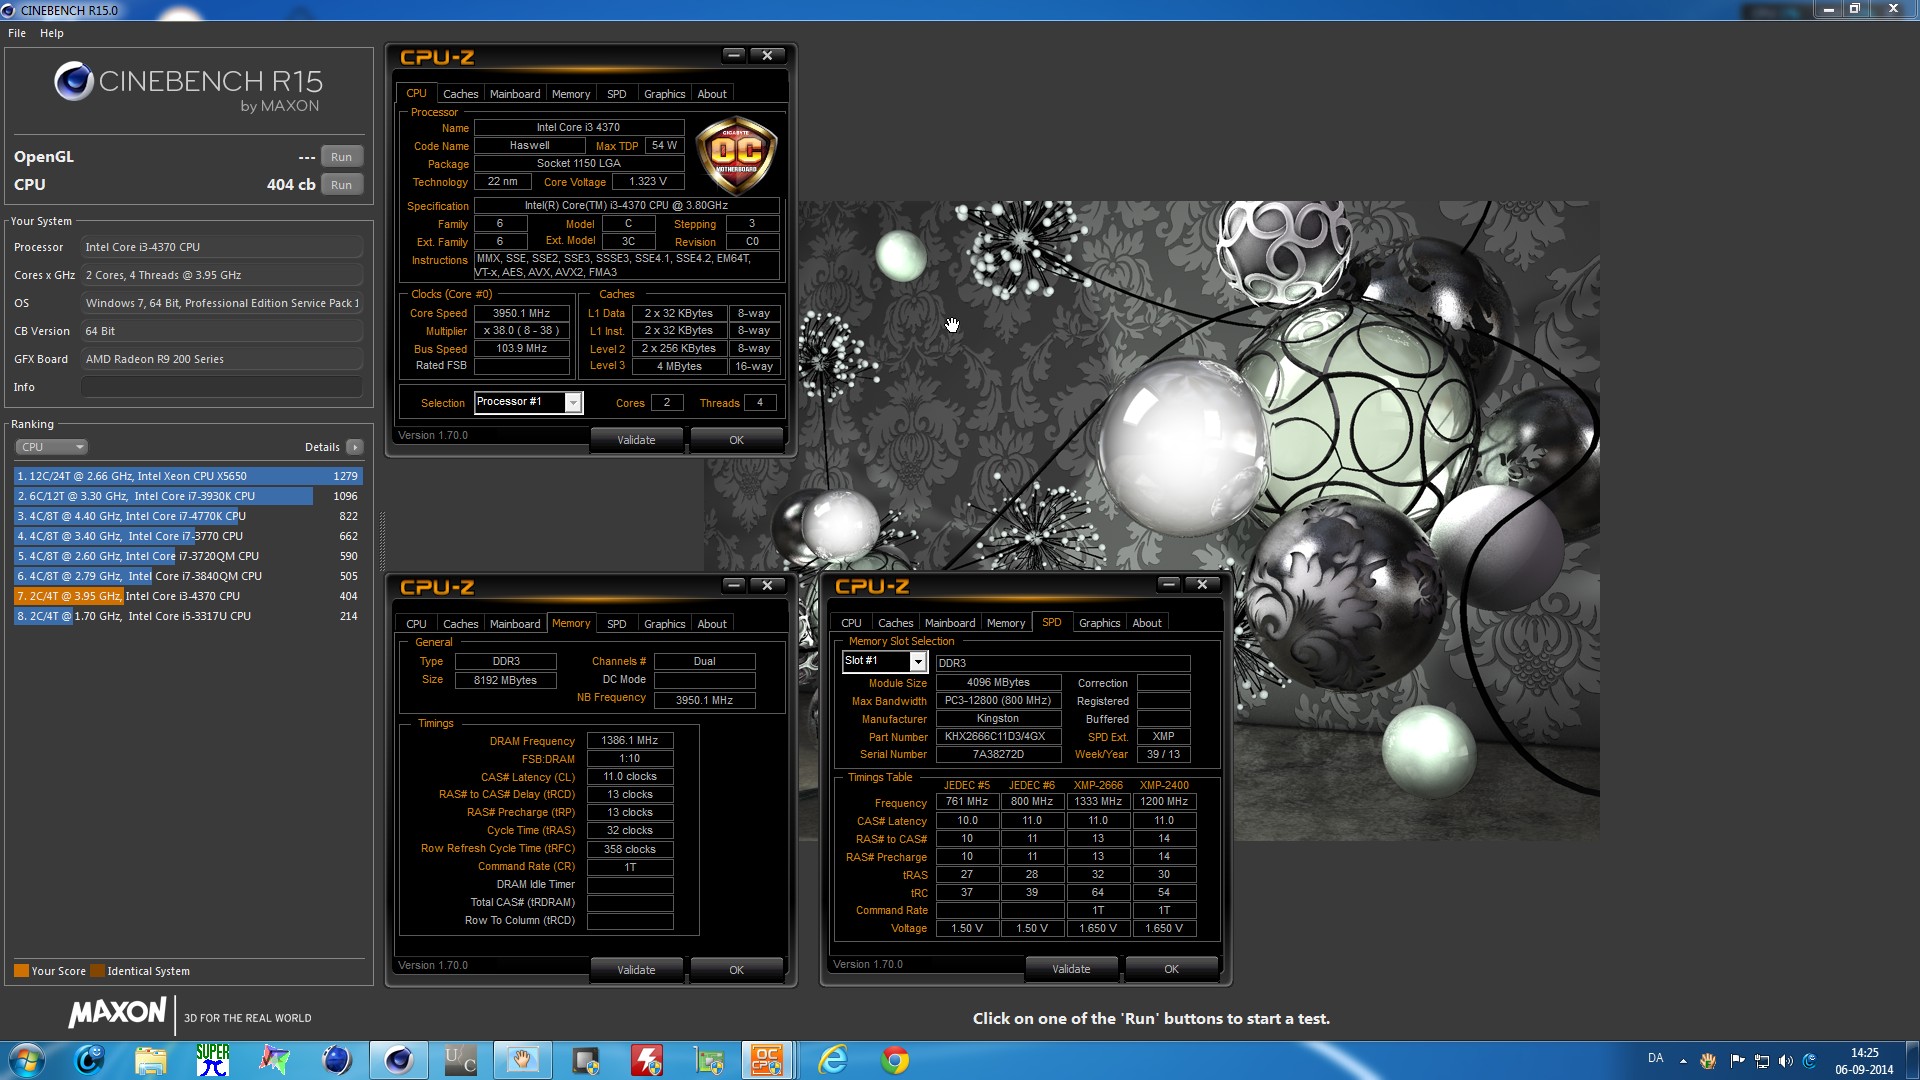Open the chip icon with shield in taskbar
The image size is (1920, 1080).
click(x=585, y=1060)
